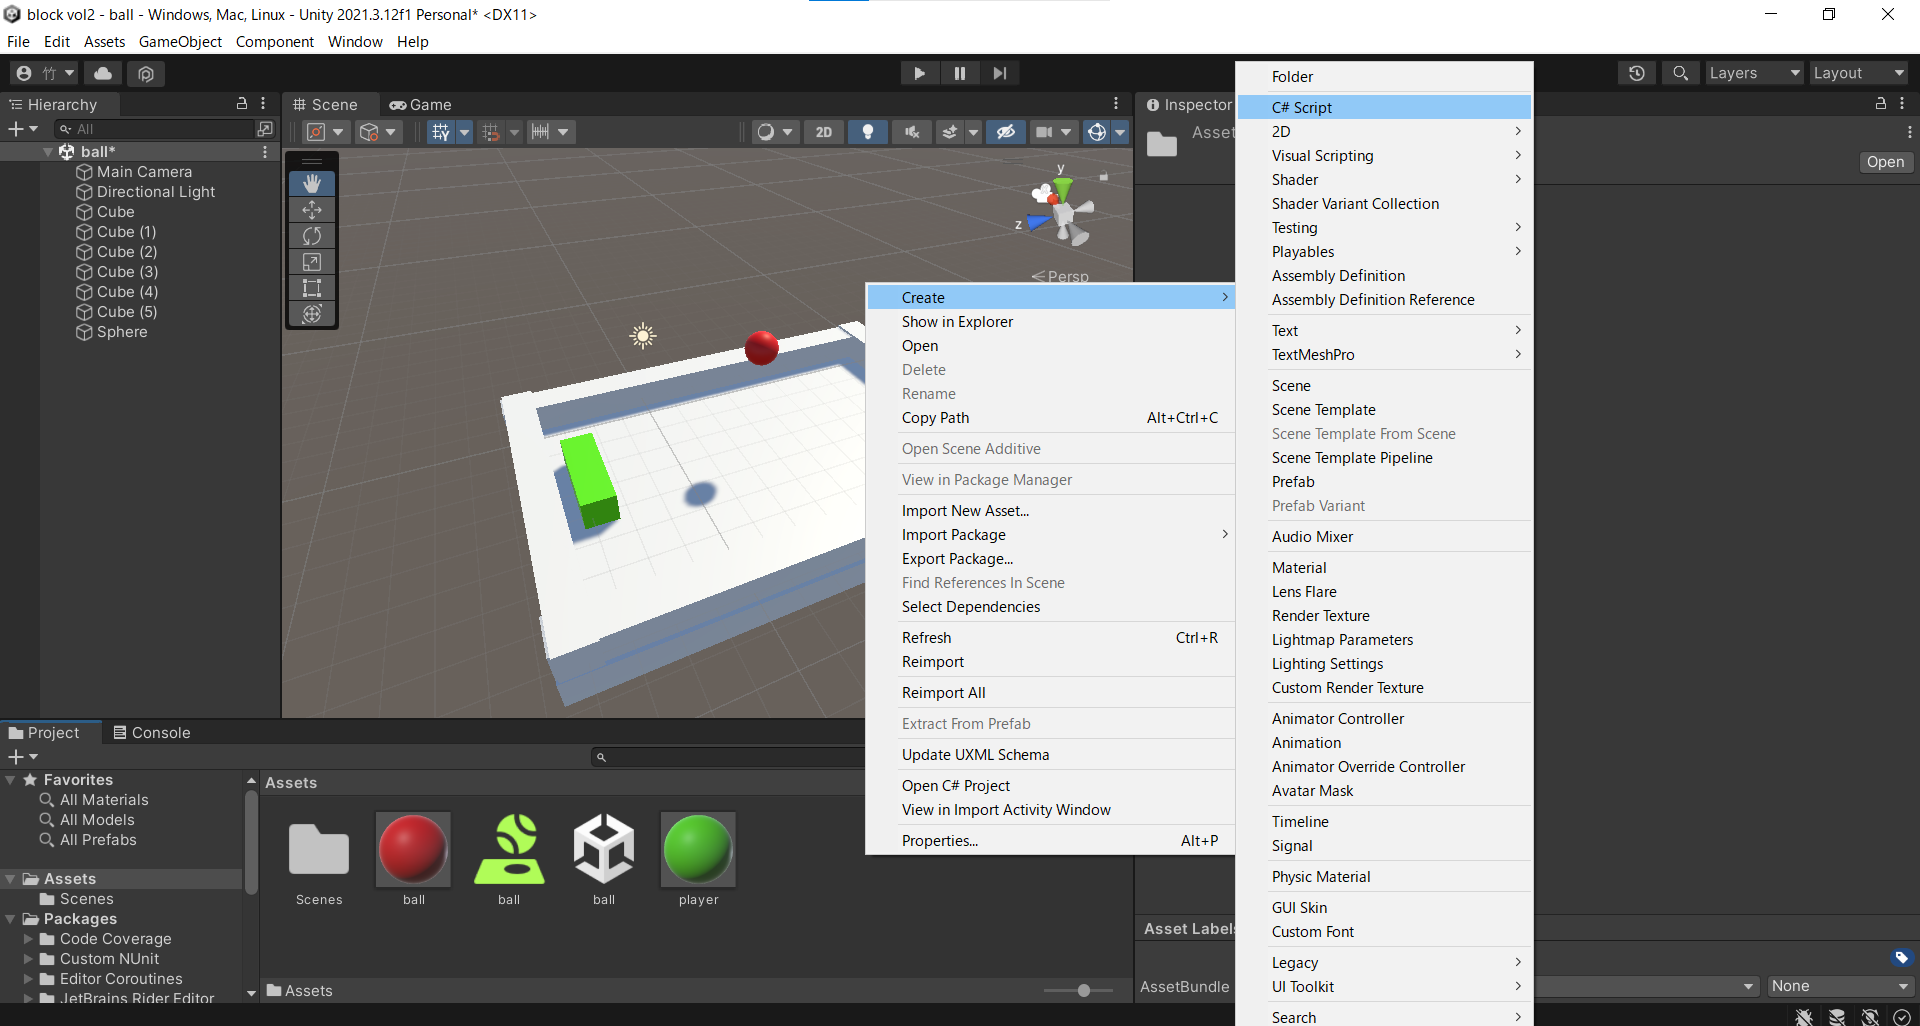1920x1026 pixels.
Task: Click the tool handle pivot position icon
Action: tap(316, 132)
